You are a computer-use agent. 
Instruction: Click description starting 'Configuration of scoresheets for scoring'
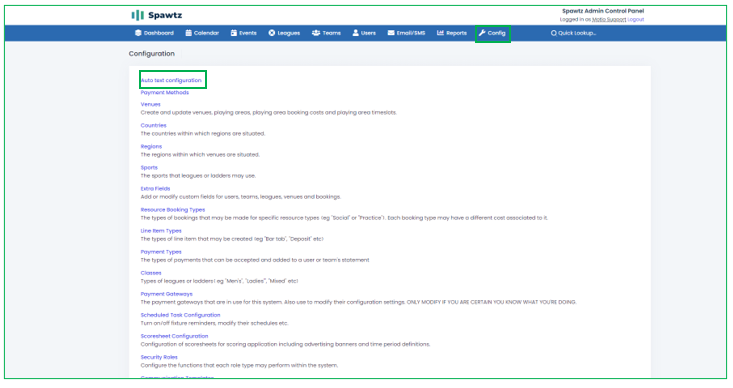point(285,344)
